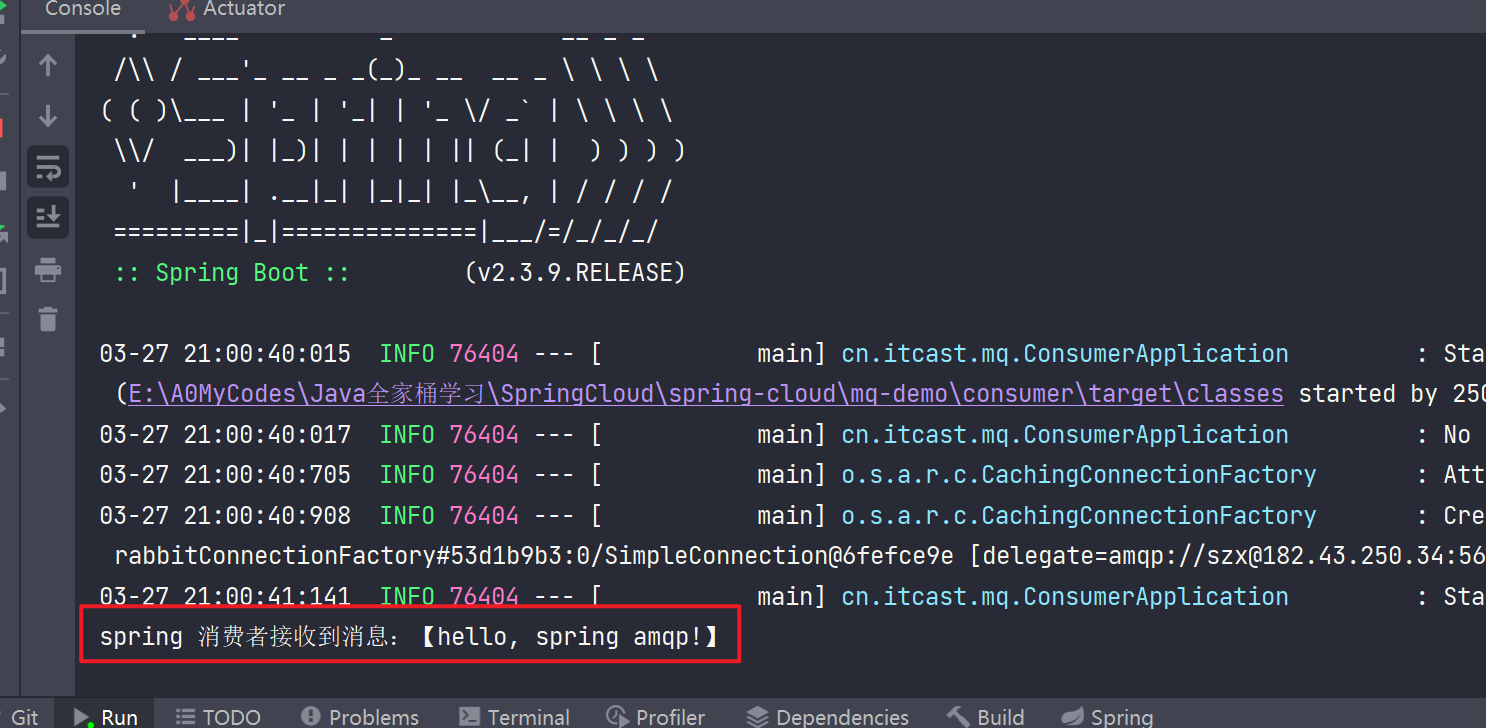This screenshot has height=728, width=1486.
Task: Open the classes folder path link
Action: [x=706, y=394]
